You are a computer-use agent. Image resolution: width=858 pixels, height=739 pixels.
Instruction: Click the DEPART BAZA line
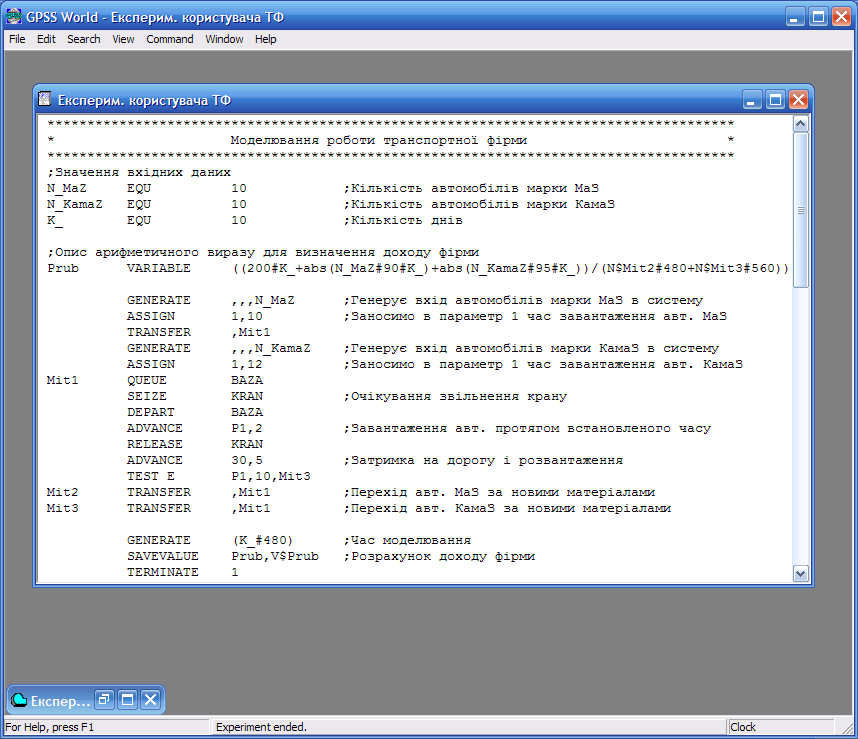pos(195,412)
